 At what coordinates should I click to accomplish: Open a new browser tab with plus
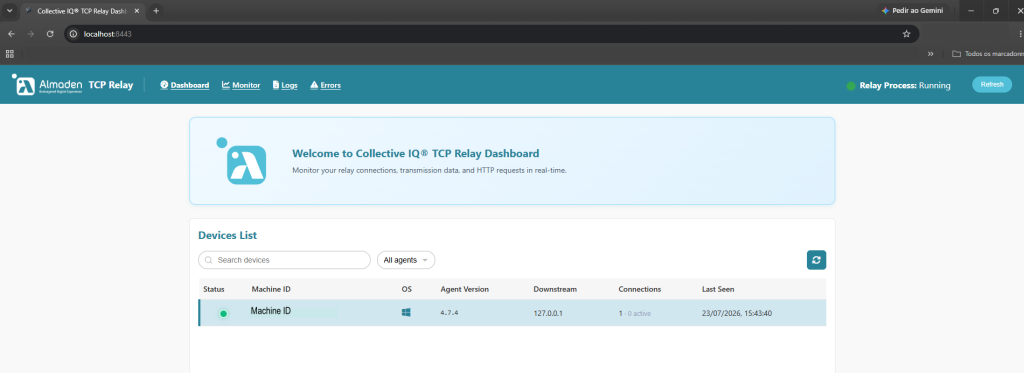point(156,11)
